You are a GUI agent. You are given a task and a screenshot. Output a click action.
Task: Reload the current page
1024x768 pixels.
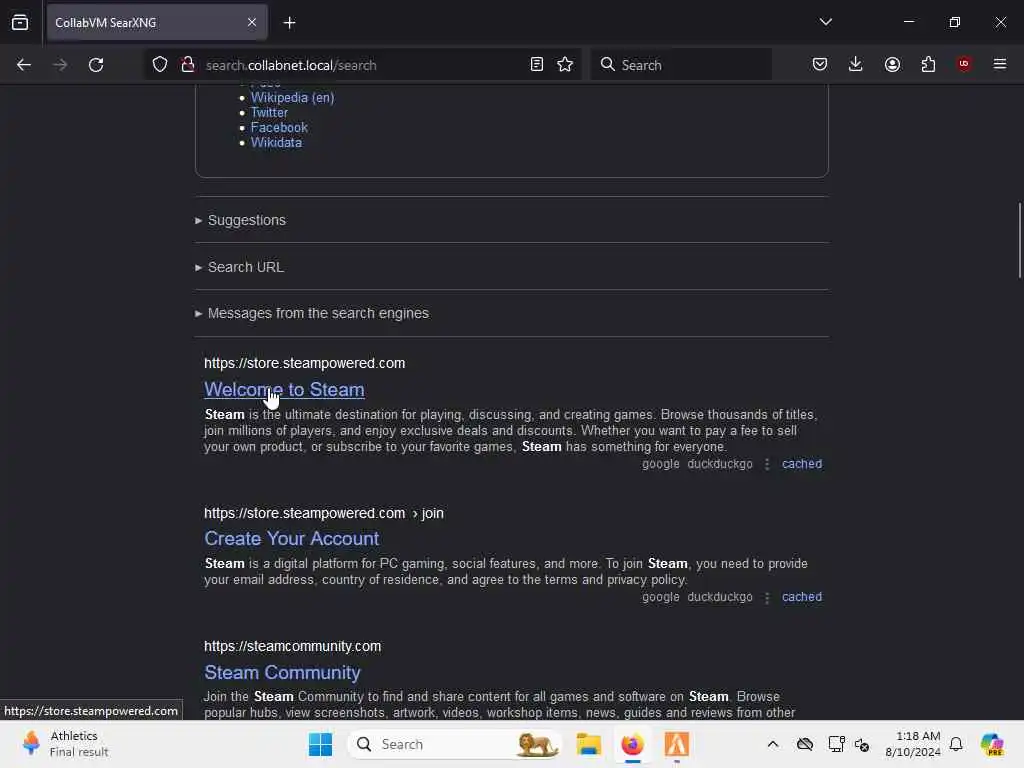pos(96,65)
